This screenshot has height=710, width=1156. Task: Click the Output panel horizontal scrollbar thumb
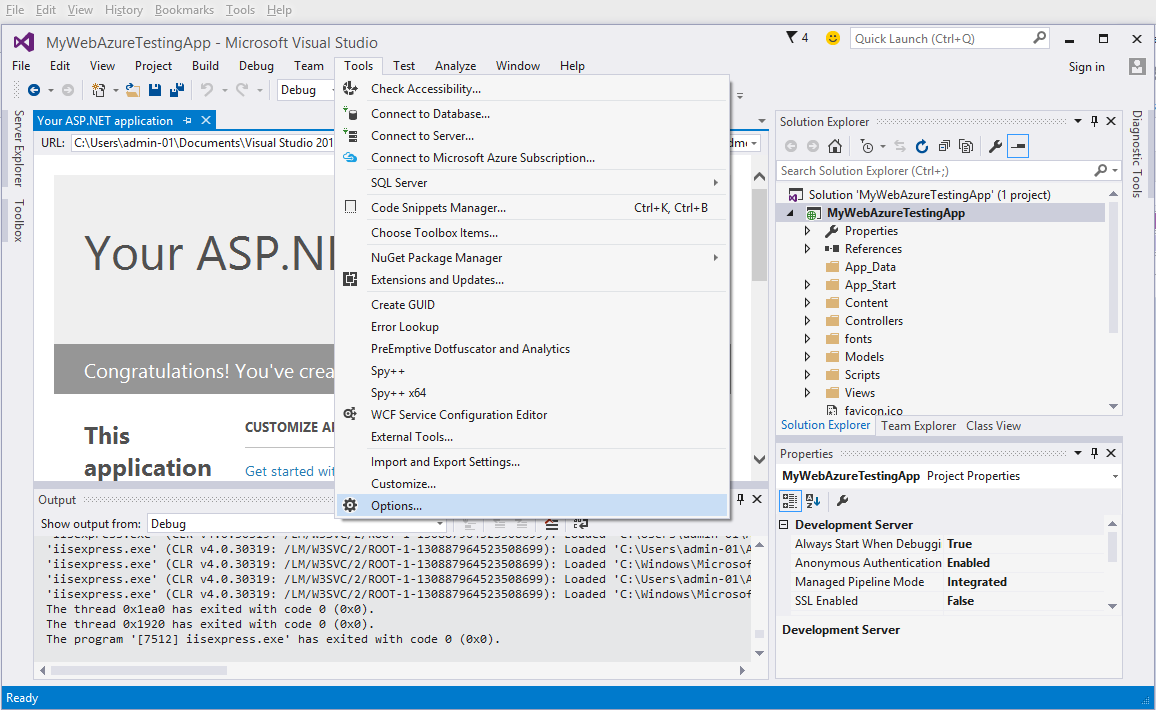(x=139, y=670)
